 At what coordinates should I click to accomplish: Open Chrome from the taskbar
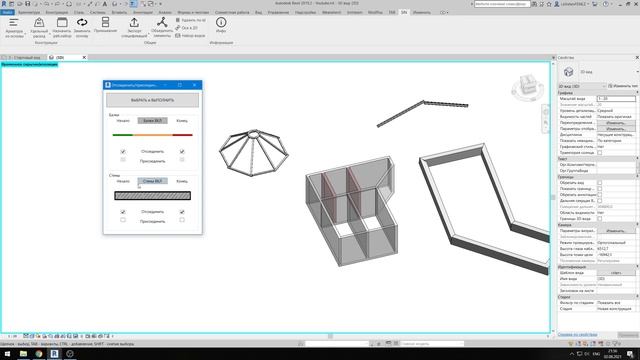39,354
